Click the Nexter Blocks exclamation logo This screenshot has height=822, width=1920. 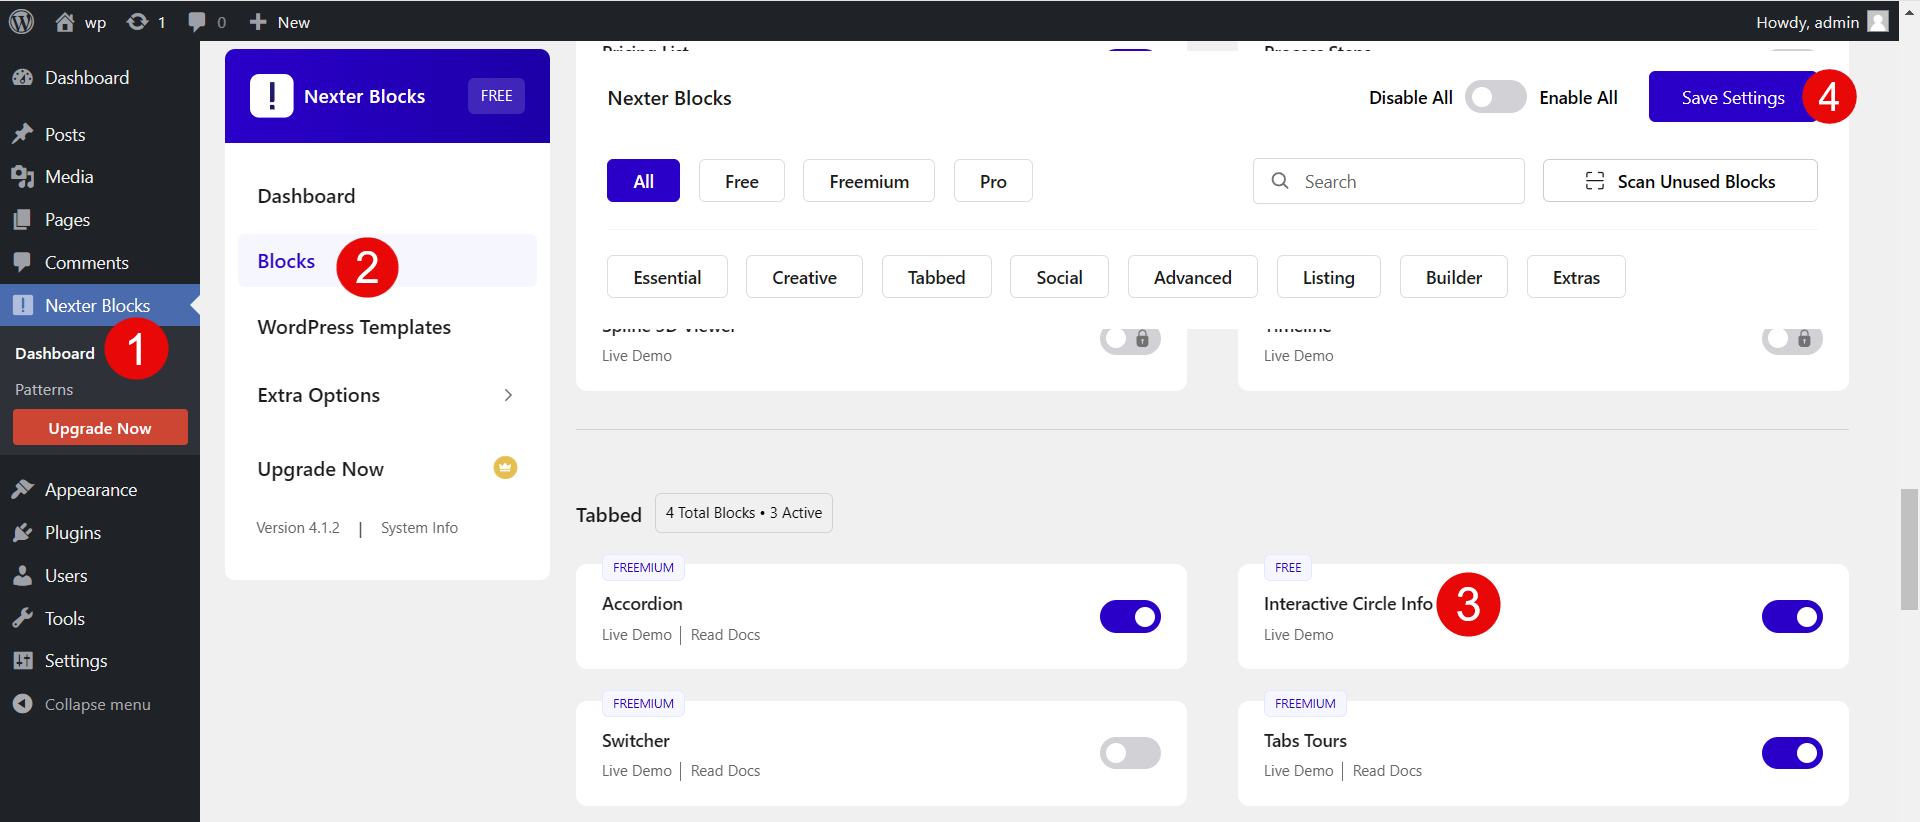click(x=271, y=96)
